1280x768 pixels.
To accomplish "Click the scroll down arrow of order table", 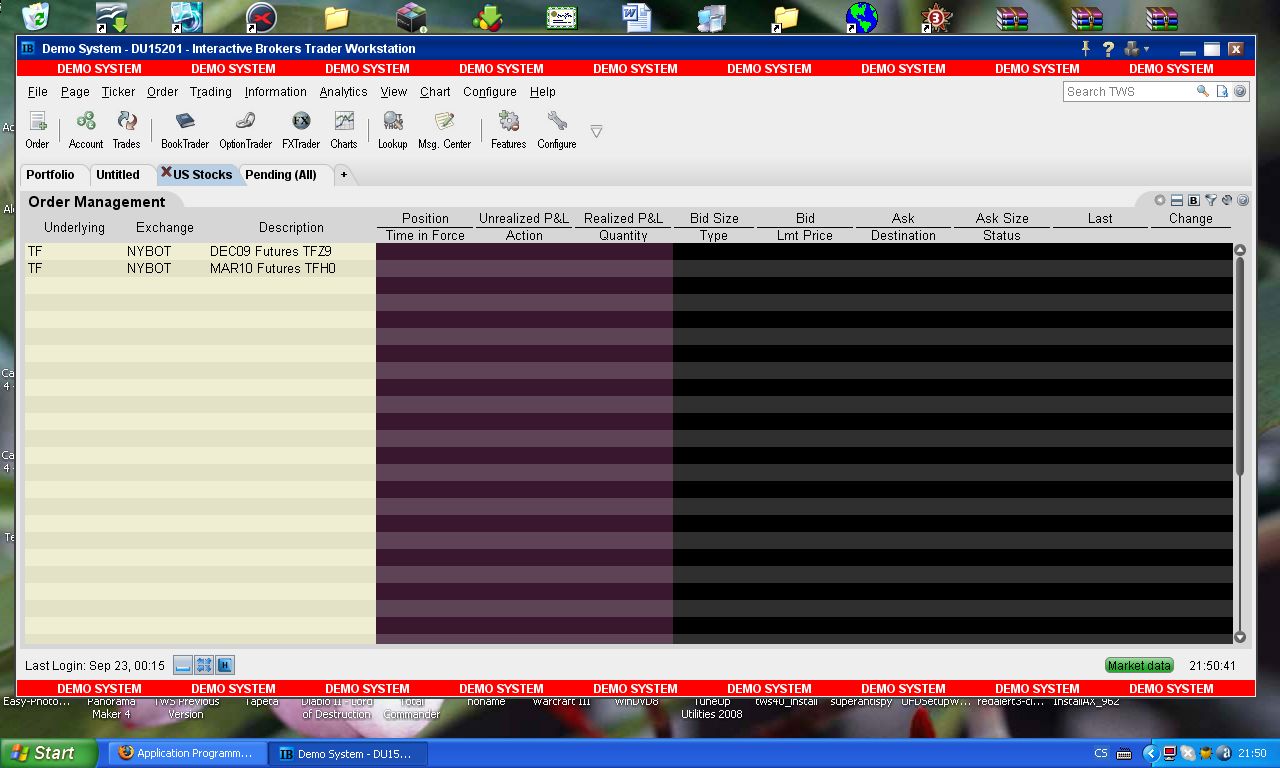I will (1240, 637).
